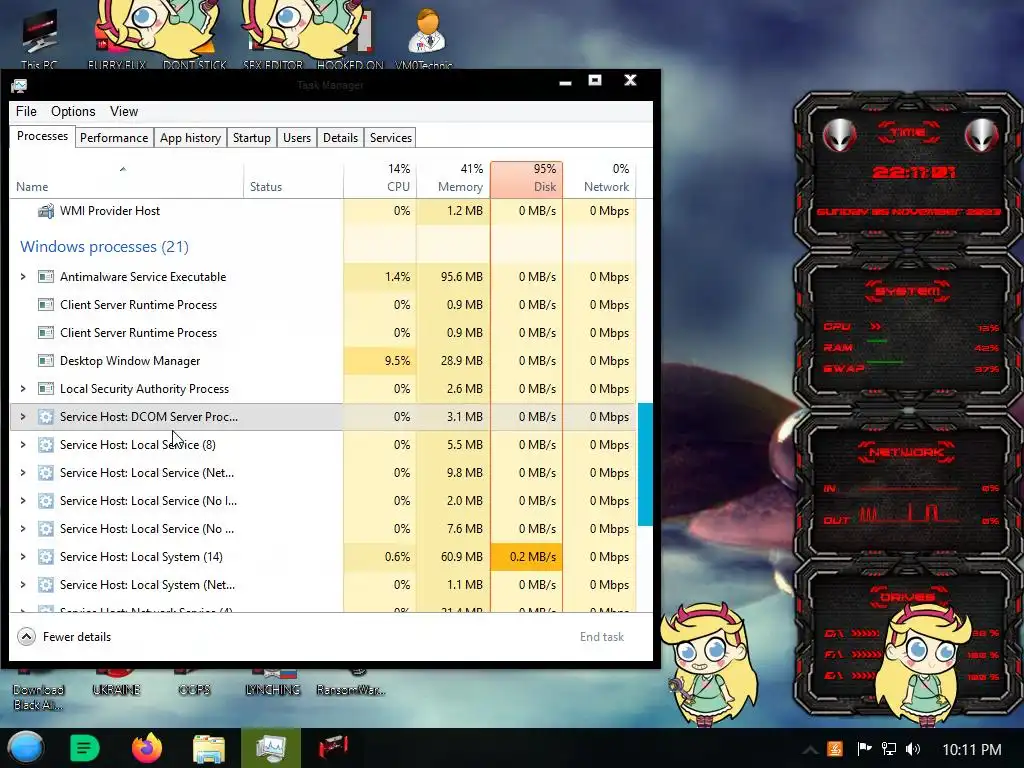Click Antimalware Service Executable process icon

(x=46, y=277)
